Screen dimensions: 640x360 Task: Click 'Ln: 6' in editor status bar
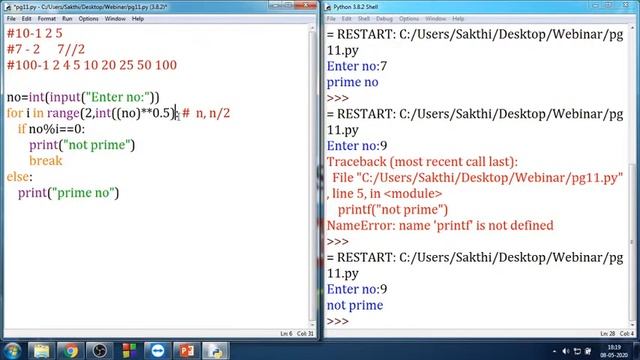(286, 334)
